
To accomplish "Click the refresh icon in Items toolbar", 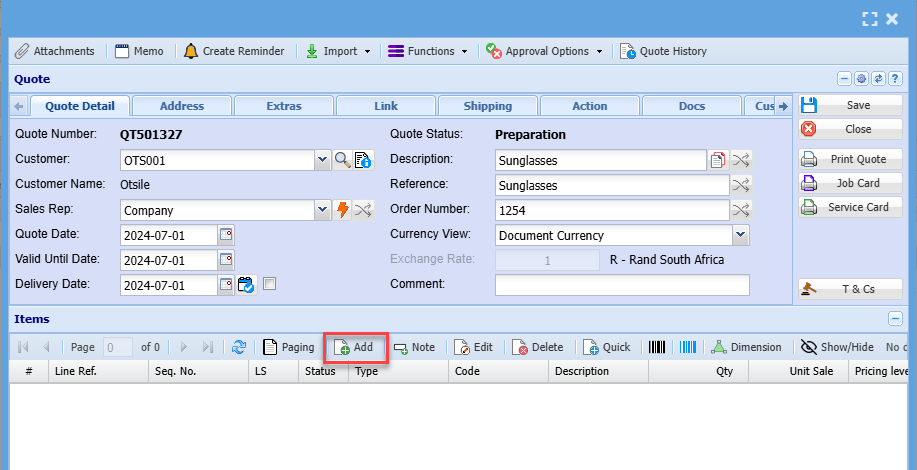I will pos(238,347).
